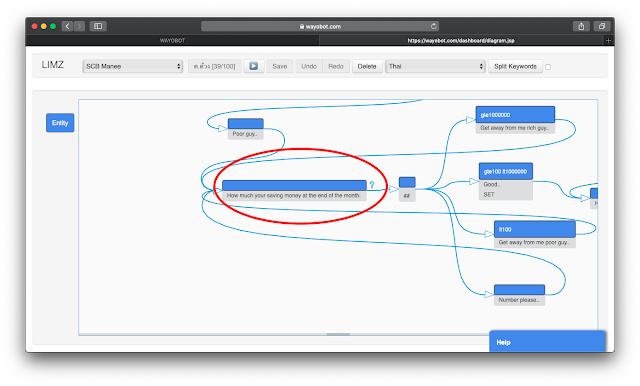The width and height of the screenshot is (640, 386).
Task: Toggle the checkbox next to Split Keywords
Action: [x=548, y=67]
